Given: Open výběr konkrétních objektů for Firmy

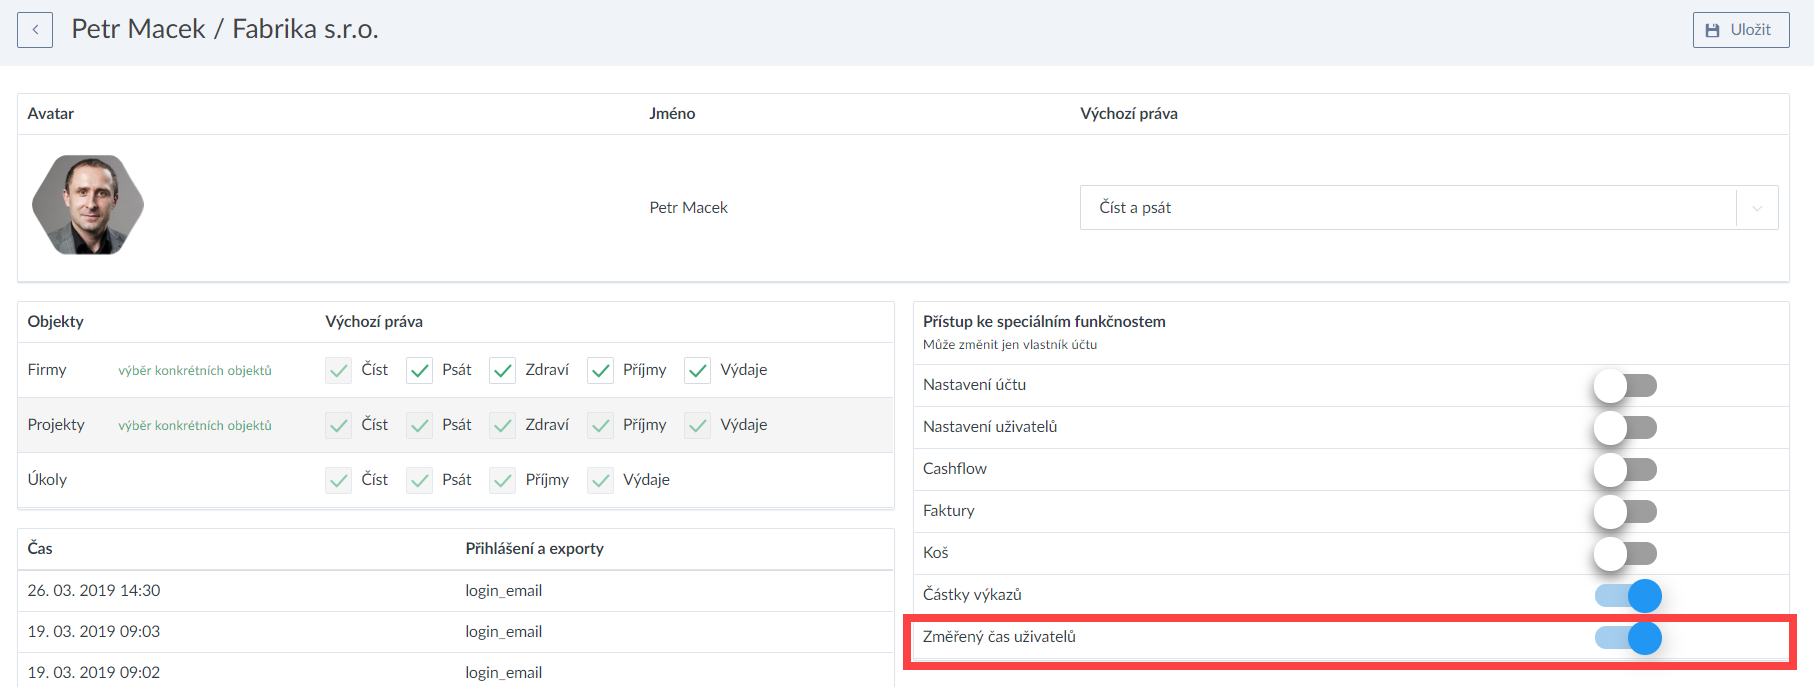Looking at the screenshot, I should [195, 371].
